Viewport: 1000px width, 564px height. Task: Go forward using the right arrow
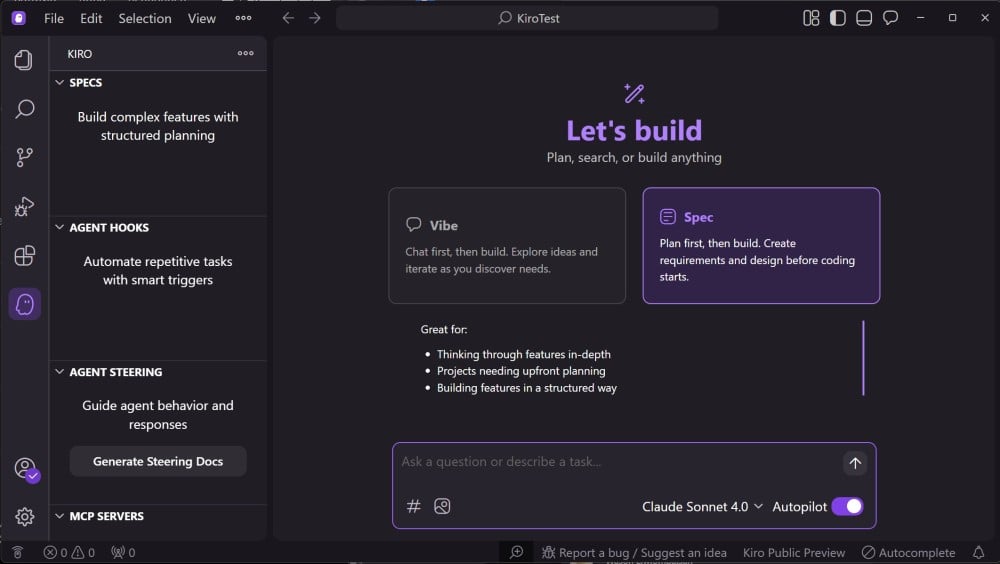point(314,18)
